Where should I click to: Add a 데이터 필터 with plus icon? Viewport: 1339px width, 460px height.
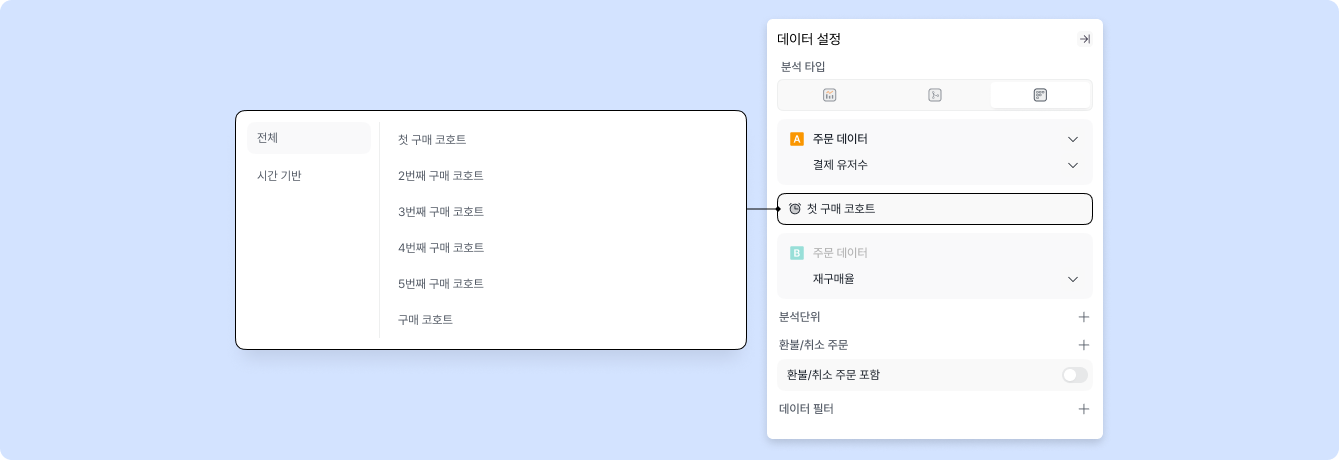[1083, 409]
